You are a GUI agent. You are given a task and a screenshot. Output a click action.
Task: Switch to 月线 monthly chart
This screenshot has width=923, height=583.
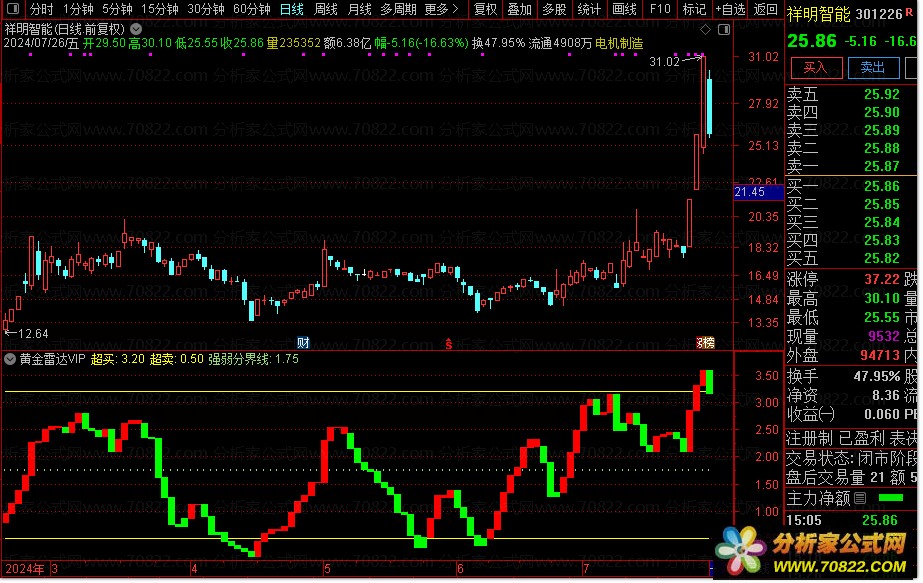click(x=360, y=9)
